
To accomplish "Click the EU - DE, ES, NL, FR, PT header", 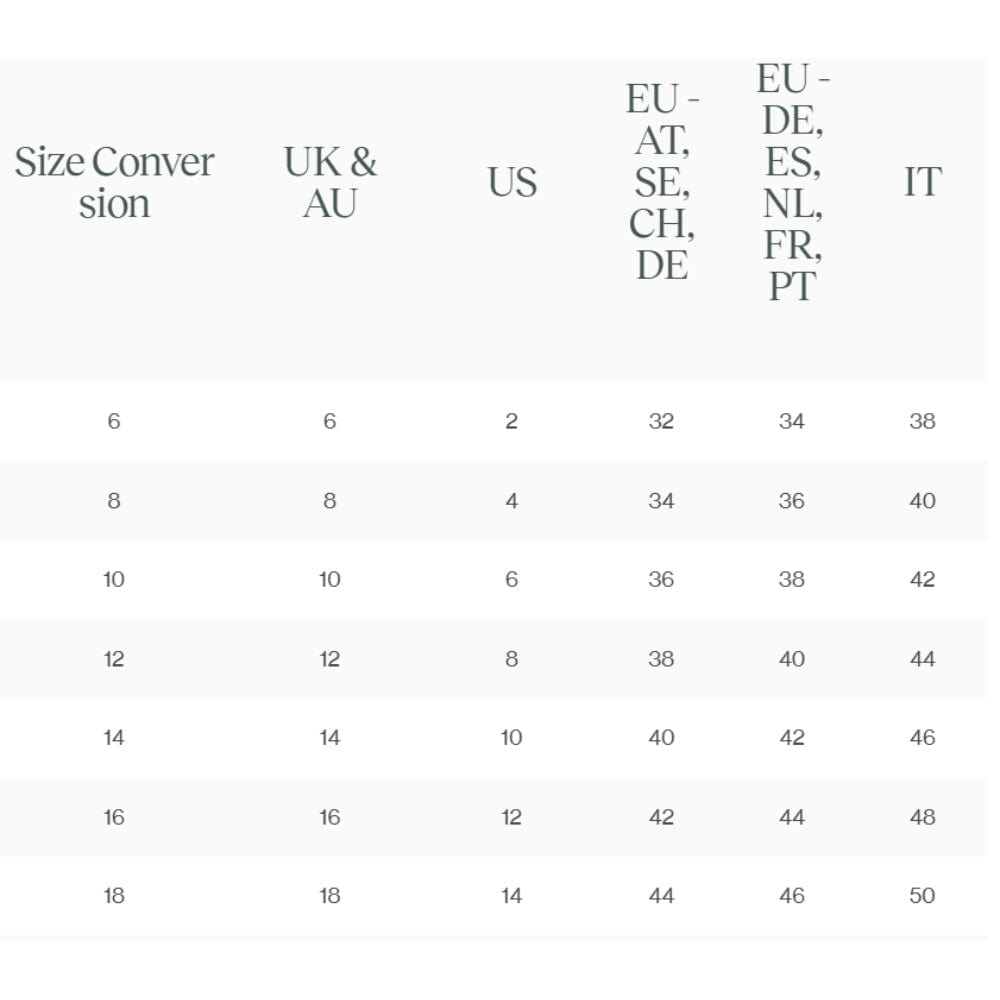I will tap(792, 182).
